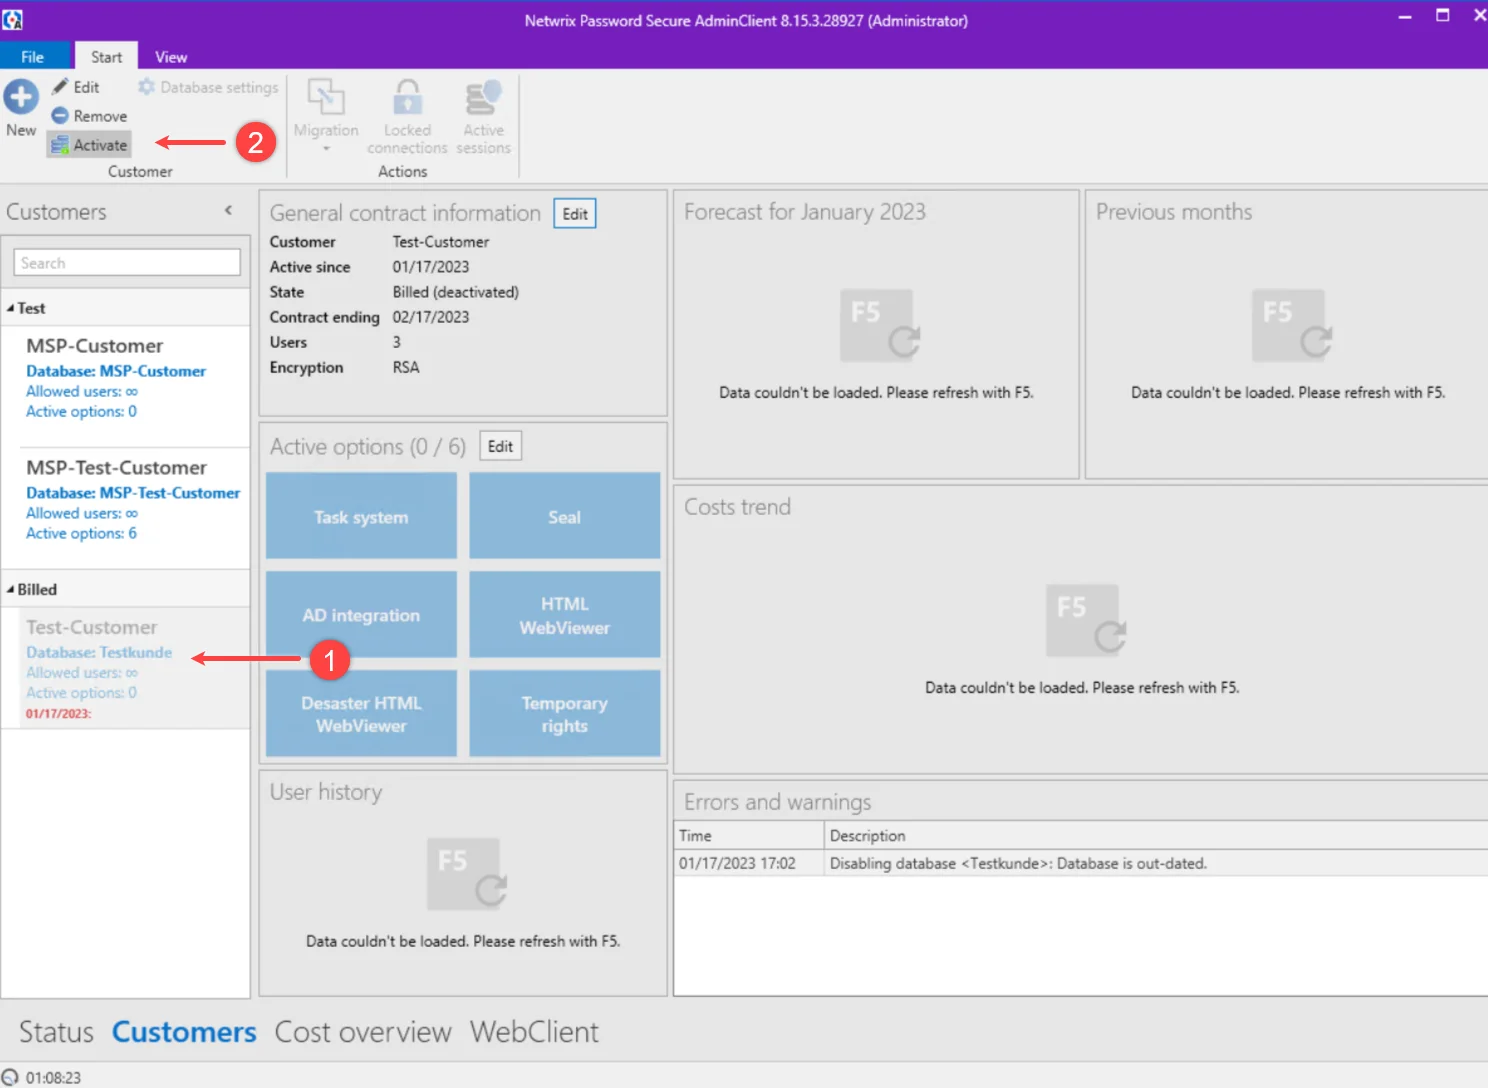Click the Time column header
This screenshot has height=1088, width=1488.
[749, 836]
